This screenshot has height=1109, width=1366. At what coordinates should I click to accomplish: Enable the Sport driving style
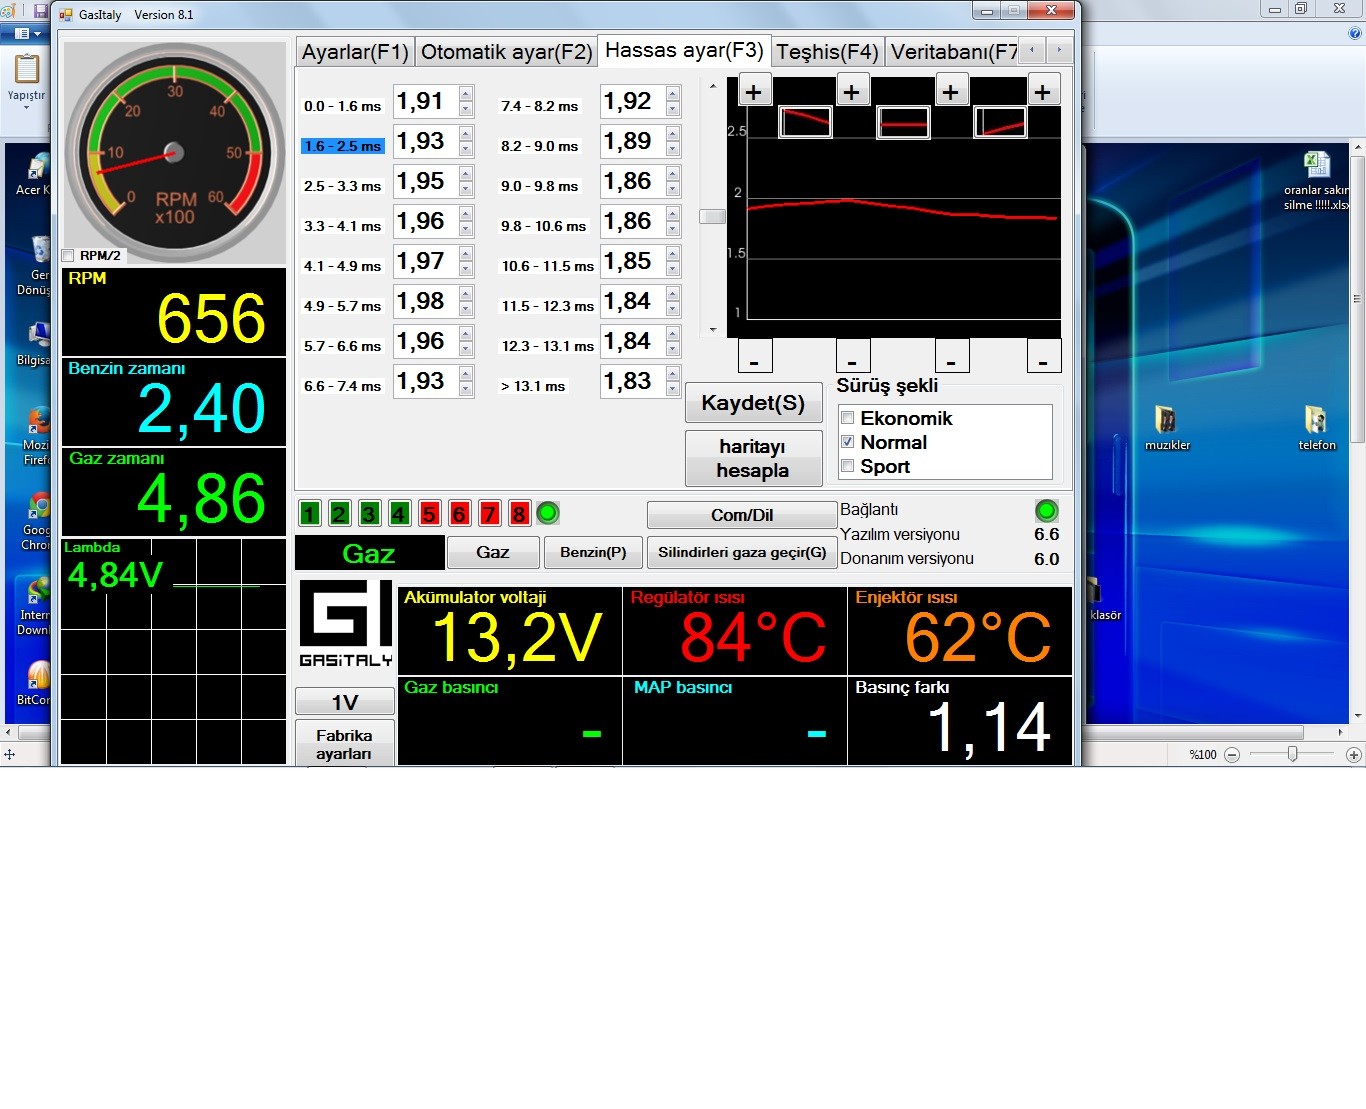[848, 466]
